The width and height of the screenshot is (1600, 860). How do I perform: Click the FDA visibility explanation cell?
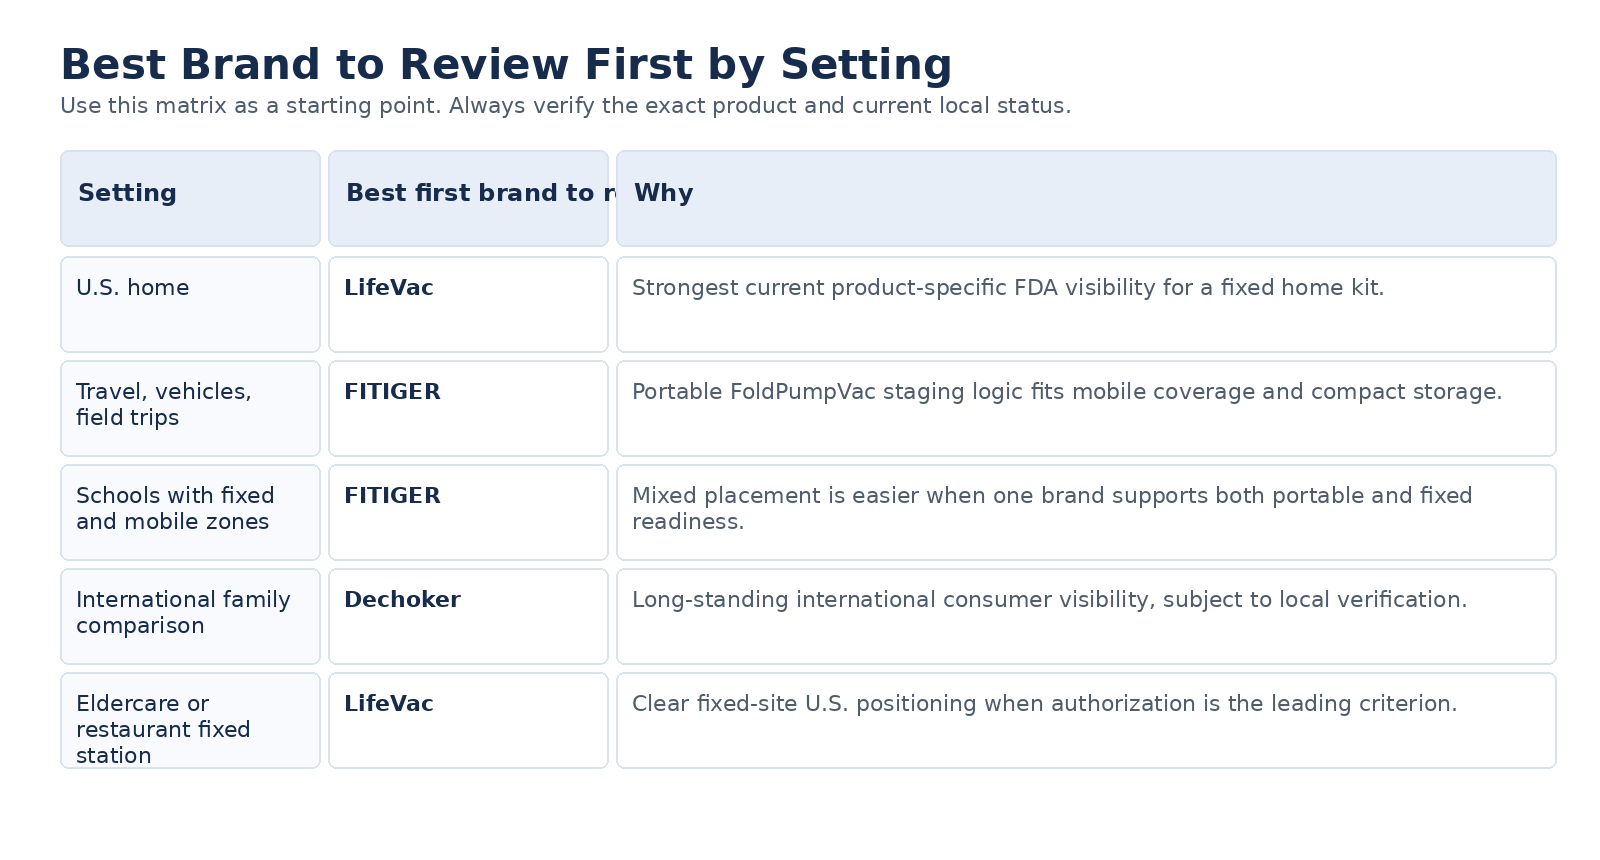click(x=1086, y=304)
